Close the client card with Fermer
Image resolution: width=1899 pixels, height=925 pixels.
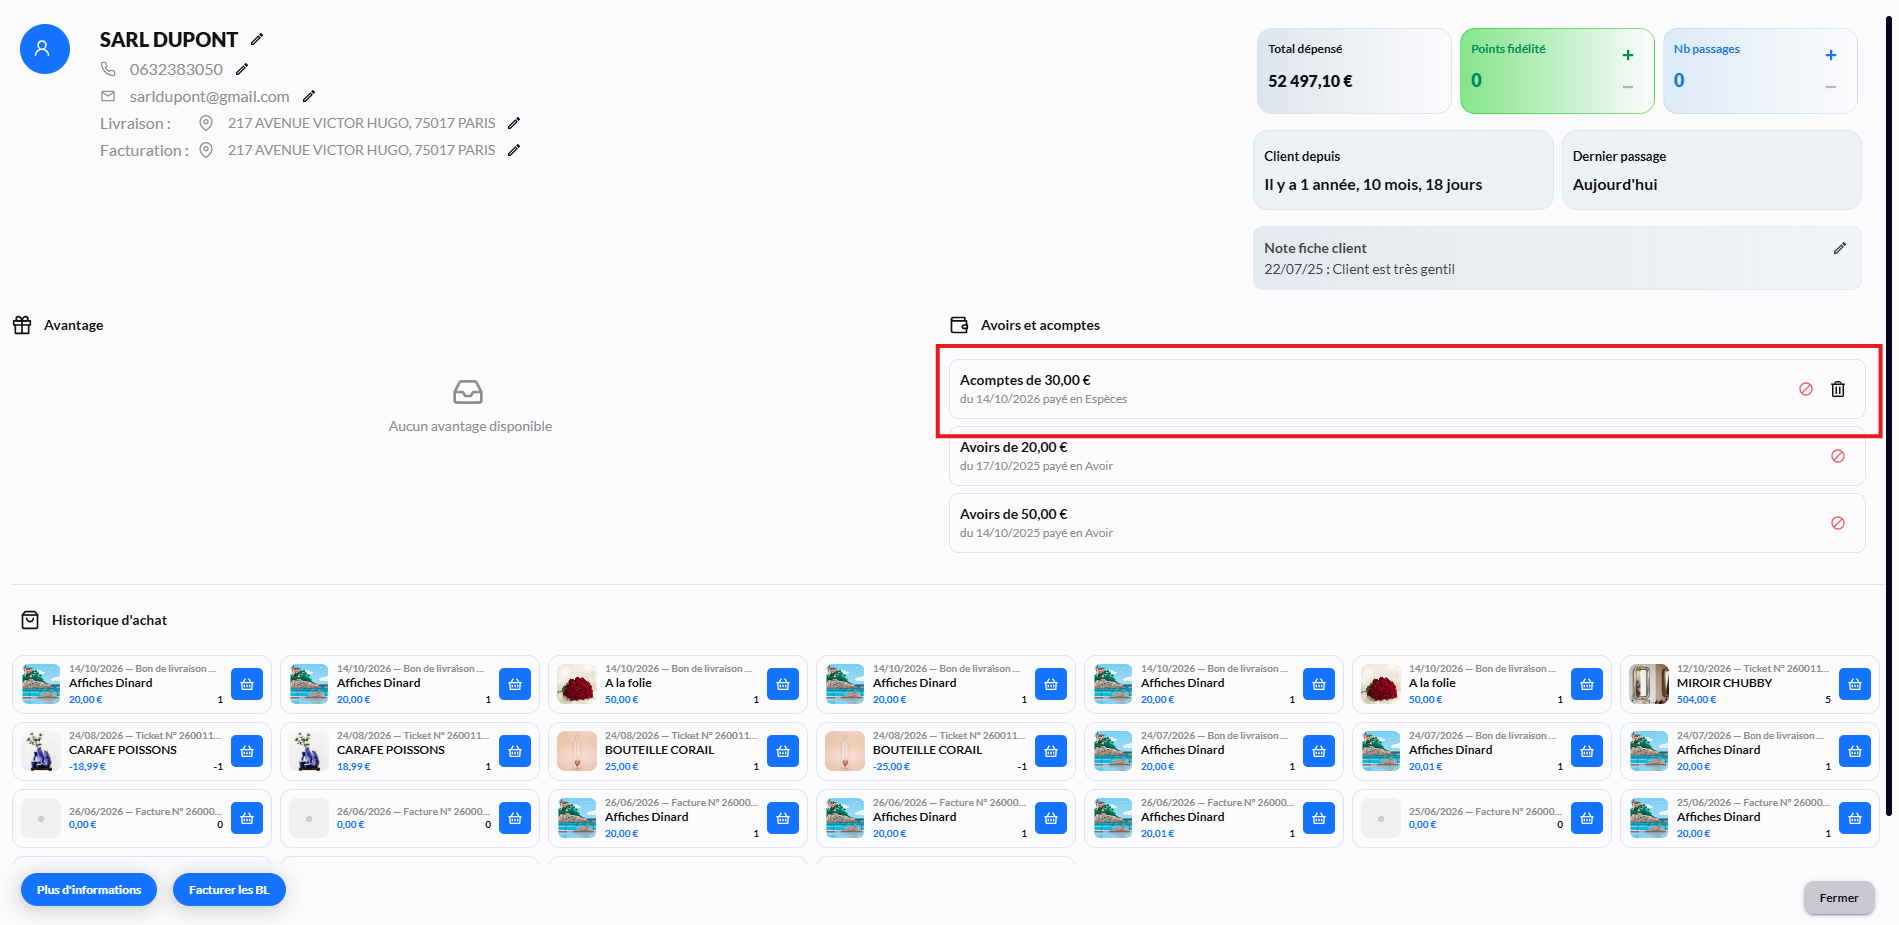click(x=1839, y=898)
